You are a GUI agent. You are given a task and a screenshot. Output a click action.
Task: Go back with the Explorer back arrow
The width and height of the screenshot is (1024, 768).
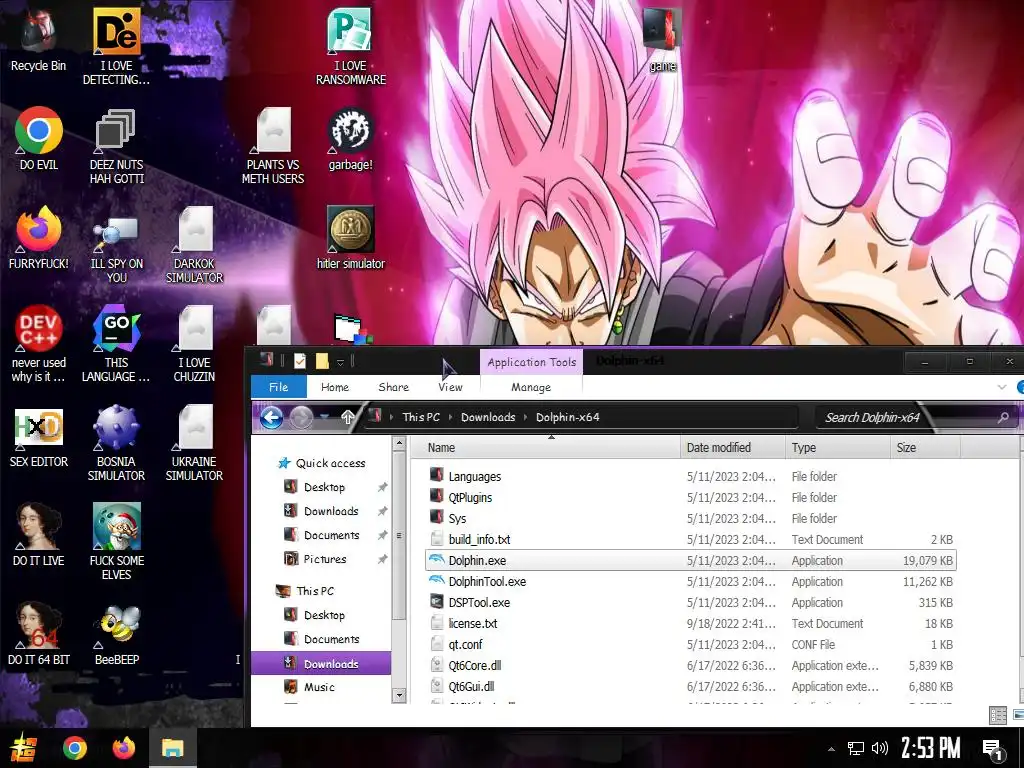(272, 417)
